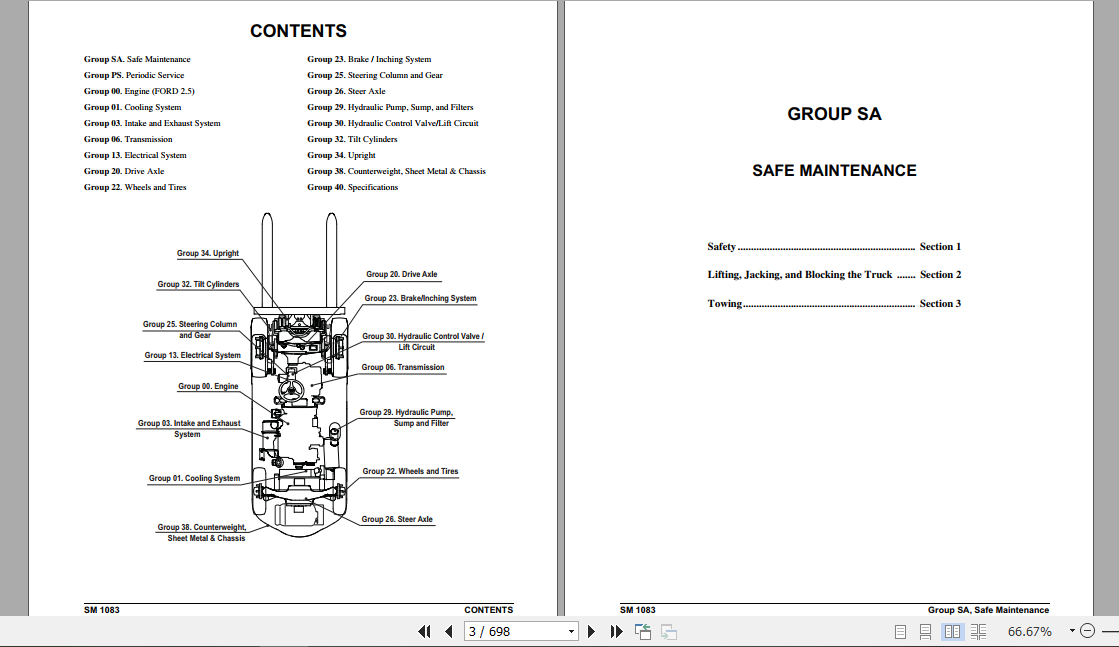This screenshot has height=647, width=1119.
Task: Click 'Group 22. Wheels and Tires' in the contents list
Action: click(x=136, y=187)
